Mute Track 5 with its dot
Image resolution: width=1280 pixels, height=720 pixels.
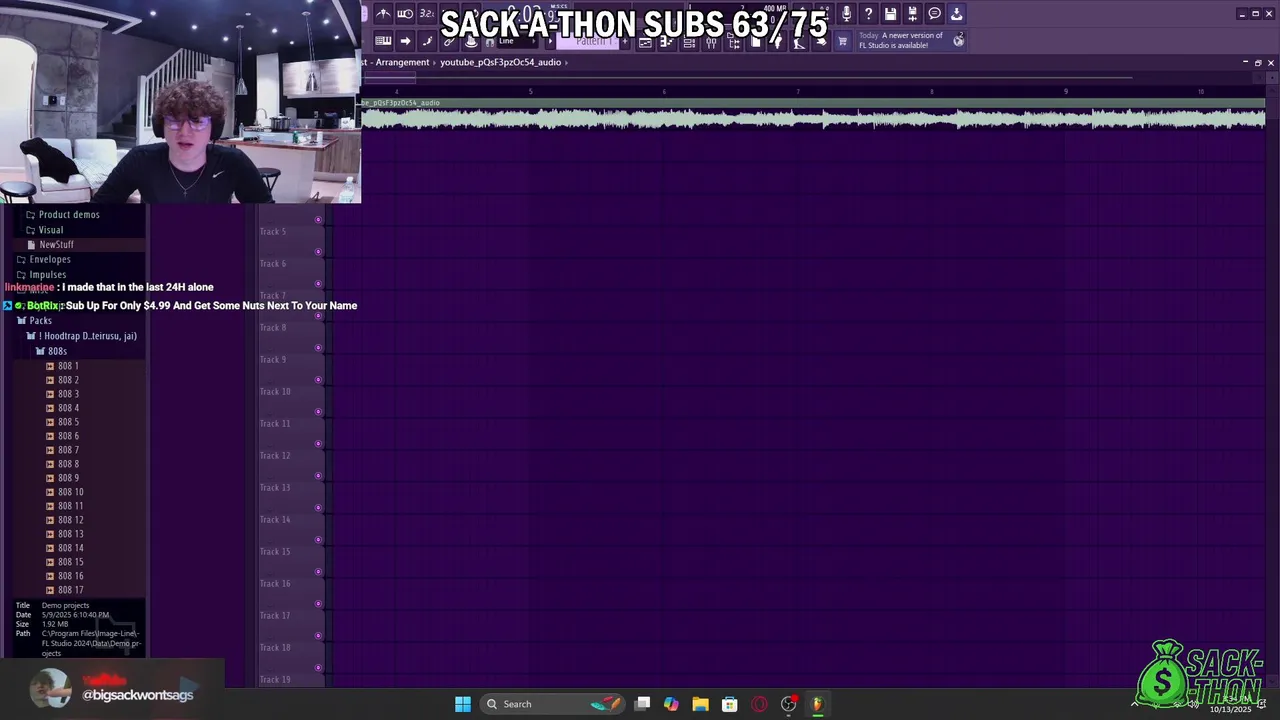coord(318,252)
